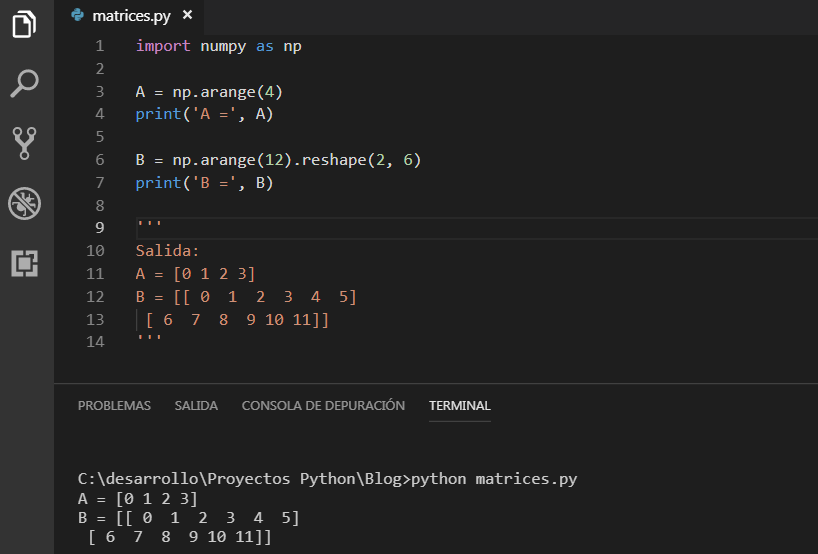Open the Search view in sidebar
Viewport: 818px width, 554px height.
coord(24,83)
